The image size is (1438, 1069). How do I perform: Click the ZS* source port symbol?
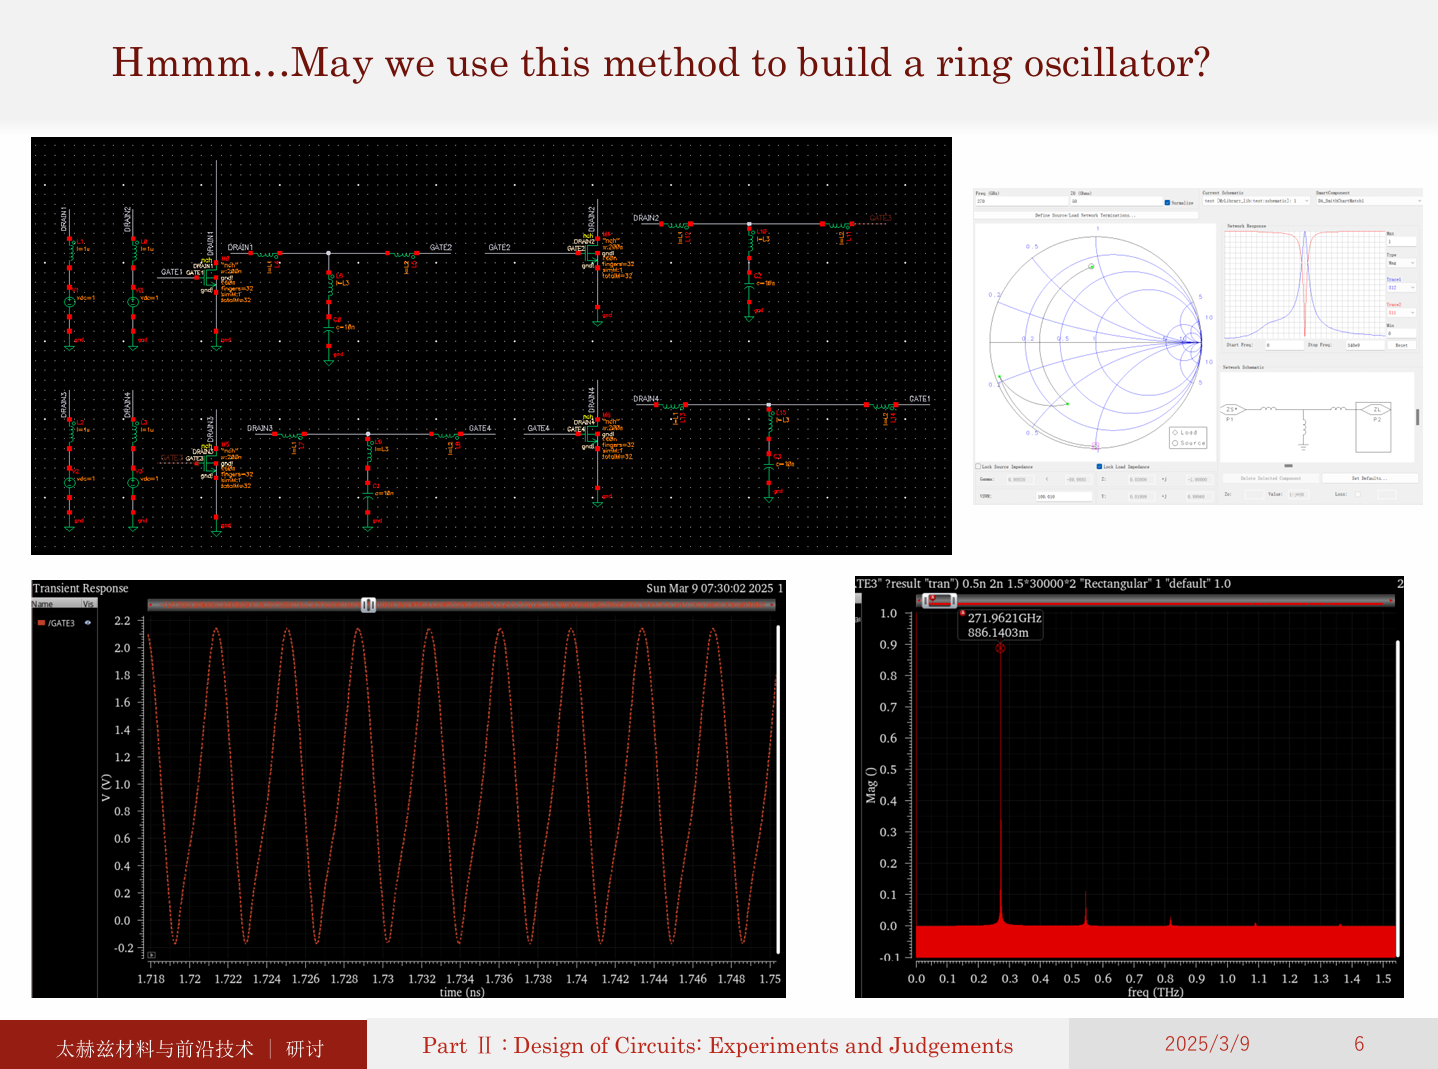point(1233,409)
